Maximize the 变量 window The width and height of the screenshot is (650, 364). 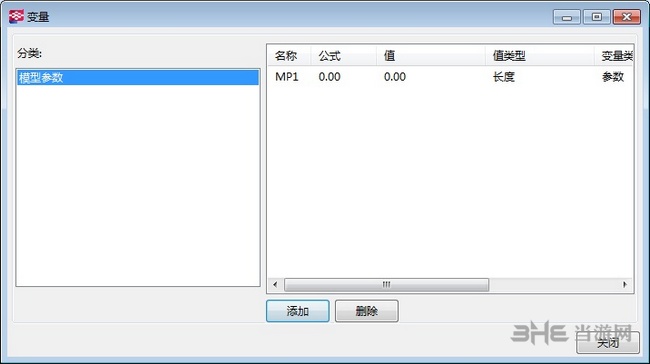pyautogui.click(x=597, y=17)
